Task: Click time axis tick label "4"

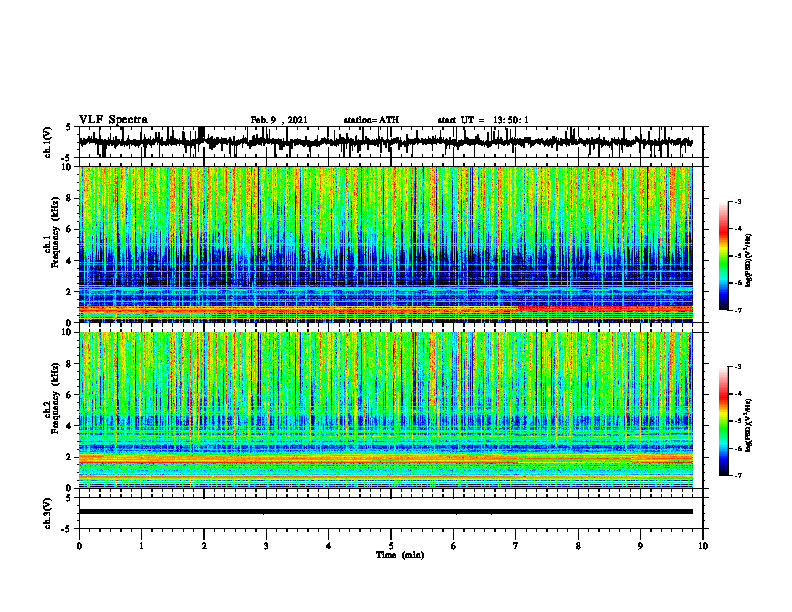Action: [x=329, y=546]
